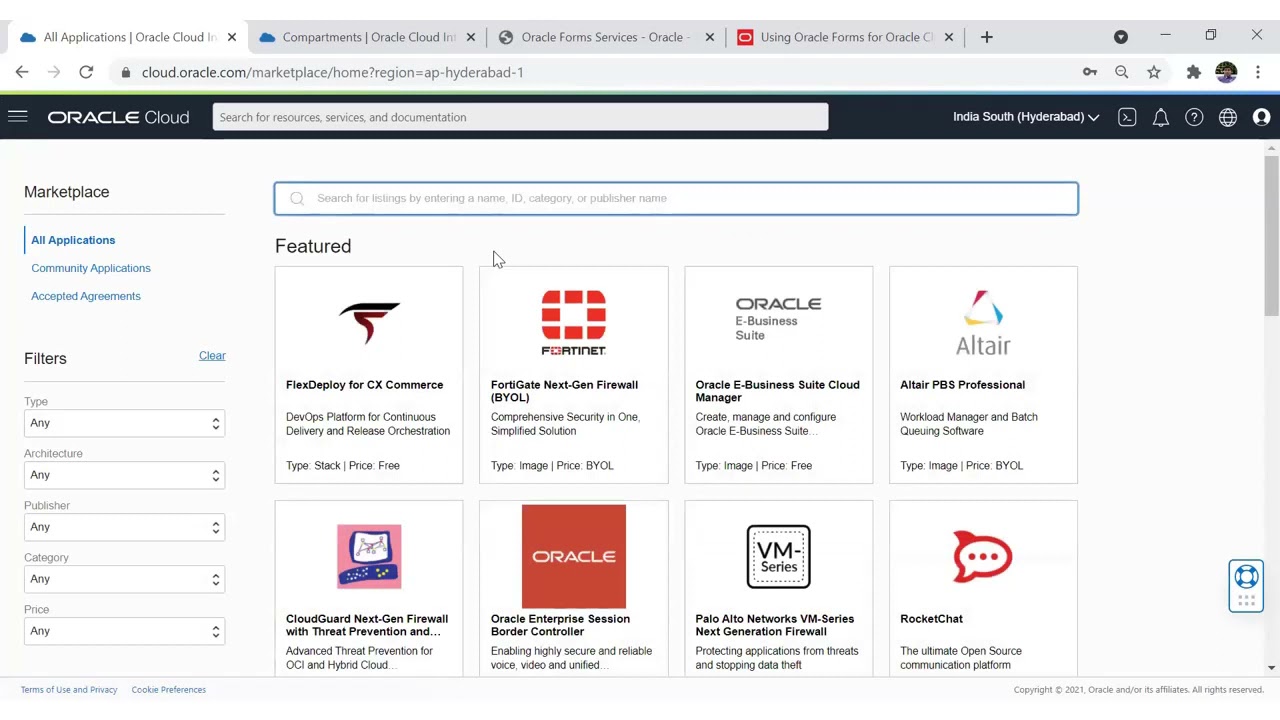
Task: Open a new browser tab
Action: pyautogui.click(x=986, y=37)
